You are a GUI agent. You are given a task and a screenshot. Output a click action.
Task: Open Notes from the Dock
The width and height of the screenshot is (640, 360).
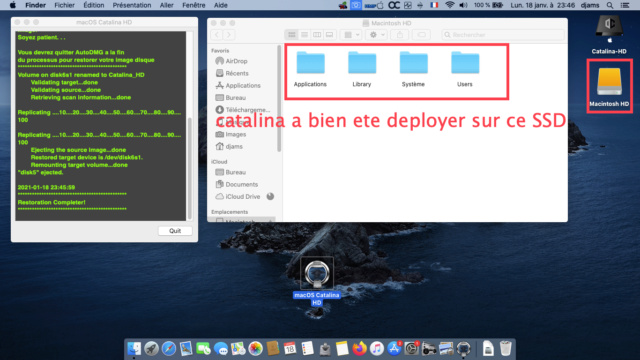point(342,349)
